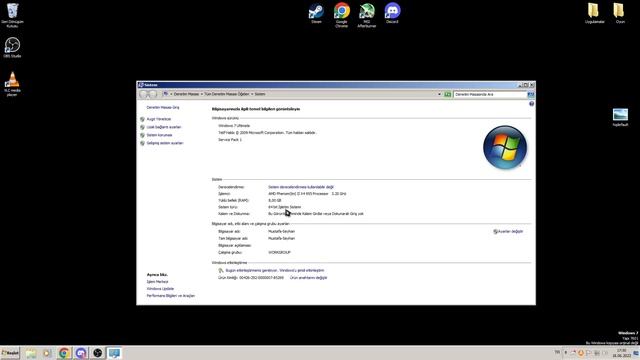
Task: Click the AMD Phenom processor text
Action: coord(307,193)
